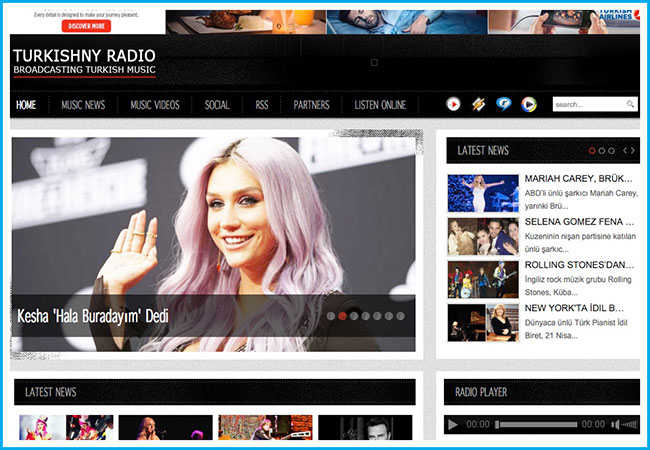650x450 pixels.
Task: Open third guitarist thumbnail under Latest News
Action: [265, 427]
